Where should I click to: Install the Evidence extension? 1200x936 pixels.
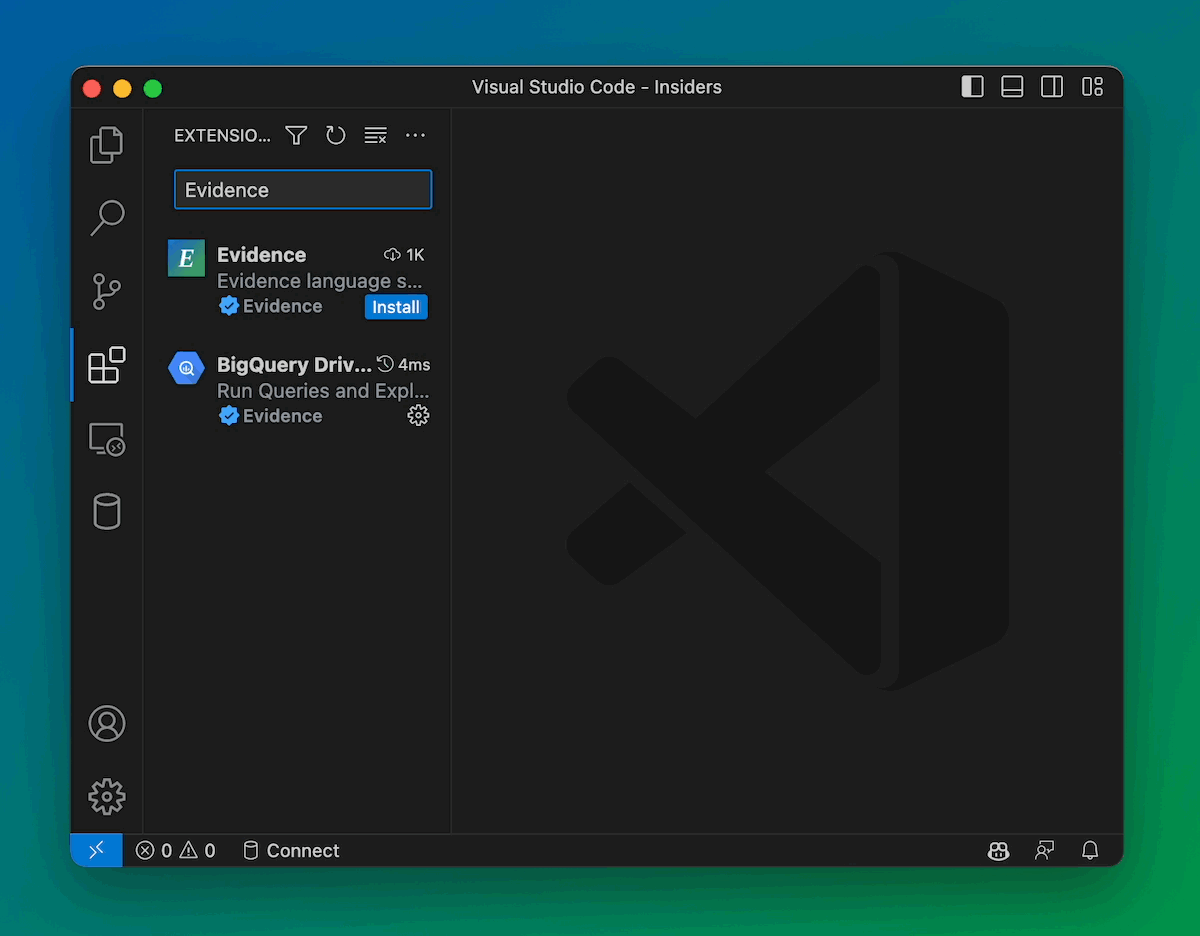pos(396,307)
